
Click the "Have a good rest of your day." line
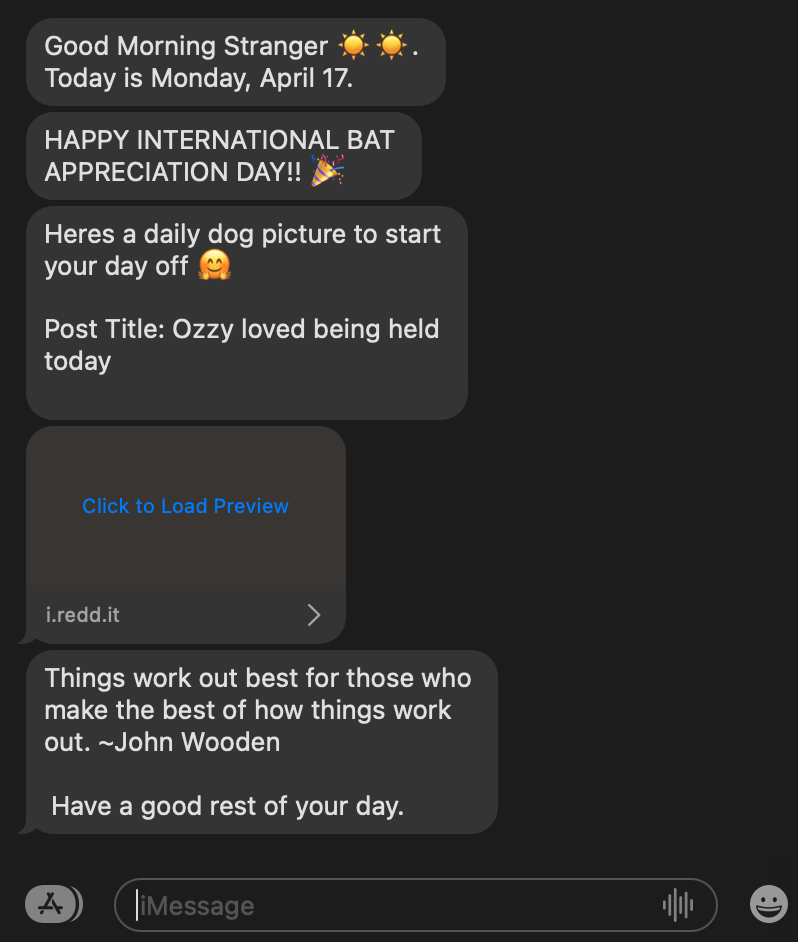[x=227, y=806]
